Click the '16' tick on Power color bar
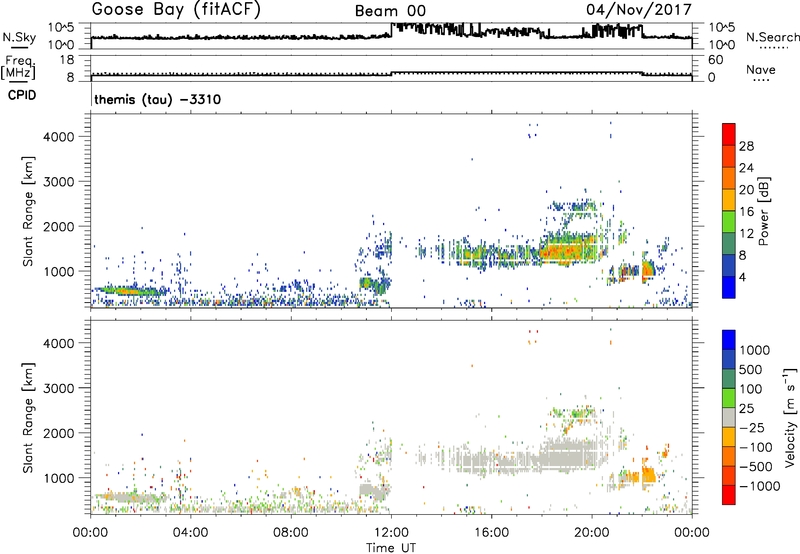 coord(746,212)
